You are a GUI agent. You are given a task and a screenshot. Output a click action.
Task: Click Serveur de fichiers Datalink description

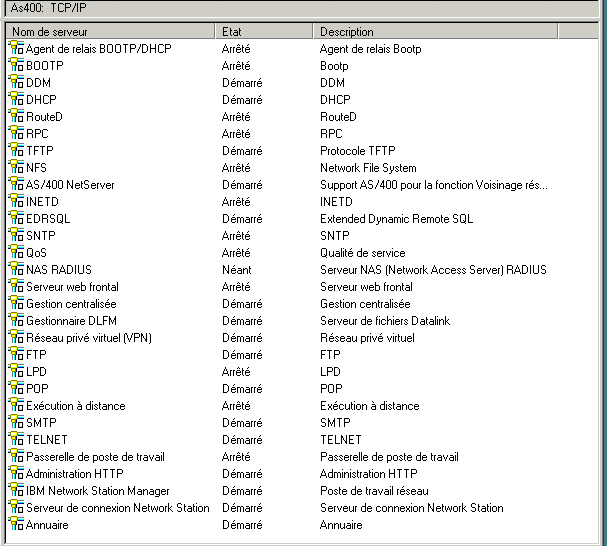[x=385, y=321]
